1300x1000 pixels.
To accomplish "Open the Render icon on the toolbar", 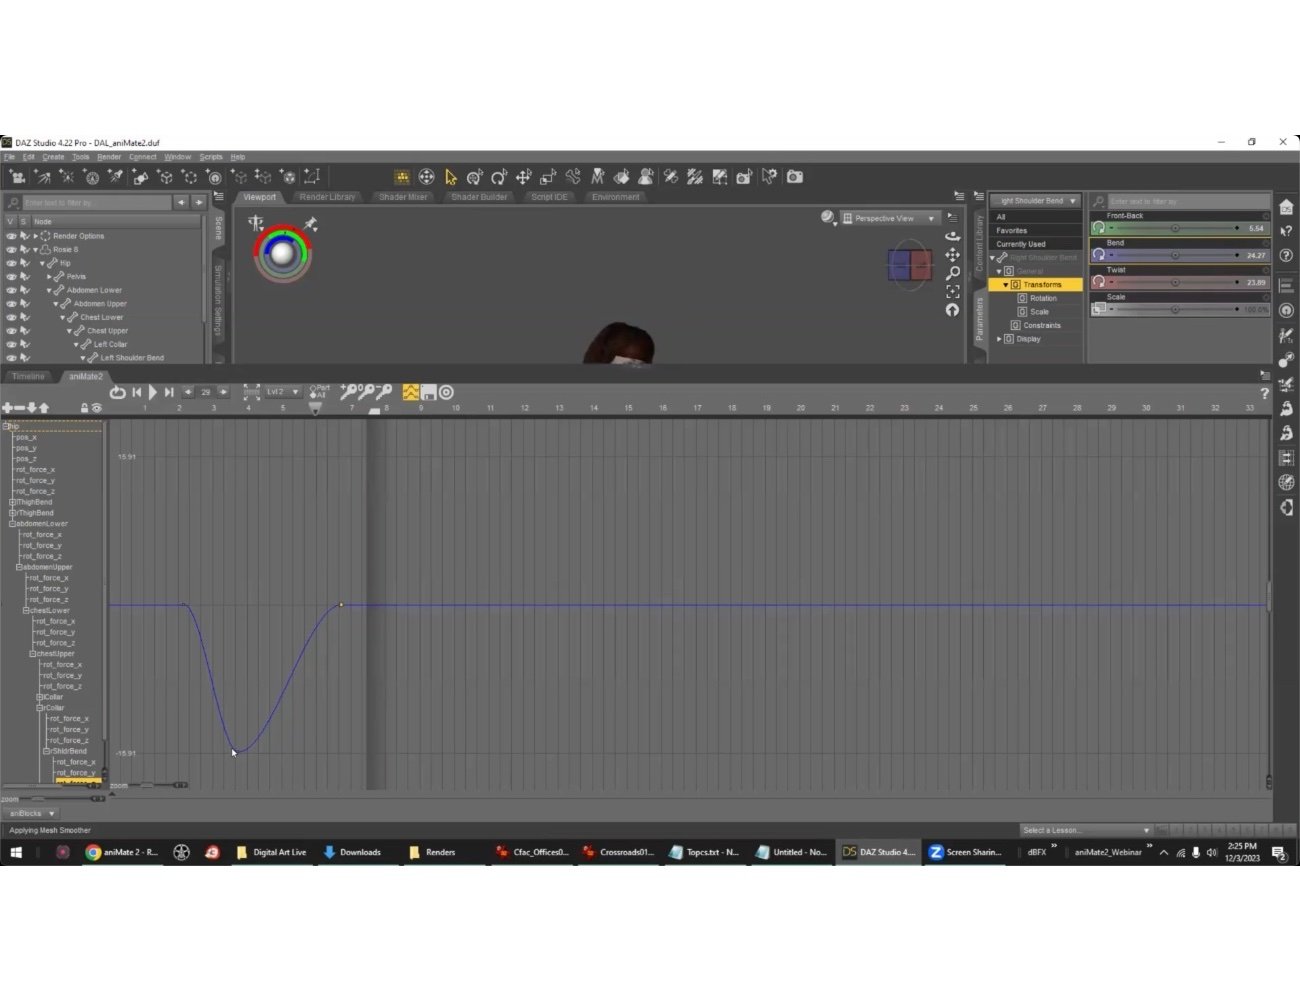I will pyautogui.click(x=793, y=177).
